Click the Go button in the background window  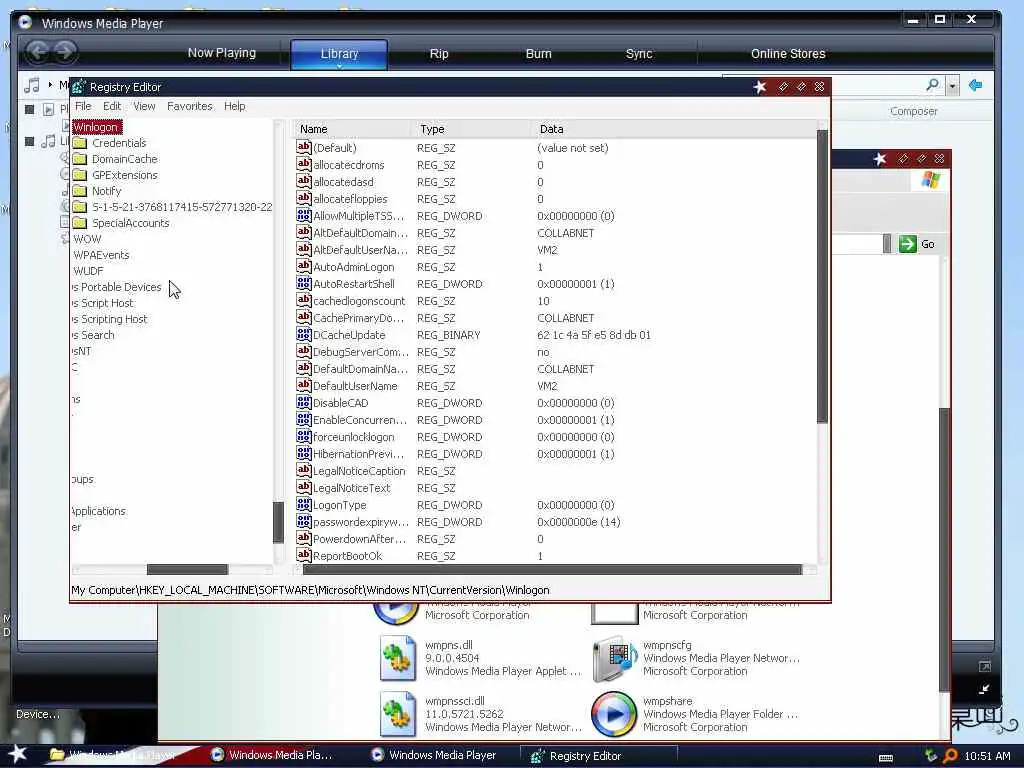[x=918, y=244]
